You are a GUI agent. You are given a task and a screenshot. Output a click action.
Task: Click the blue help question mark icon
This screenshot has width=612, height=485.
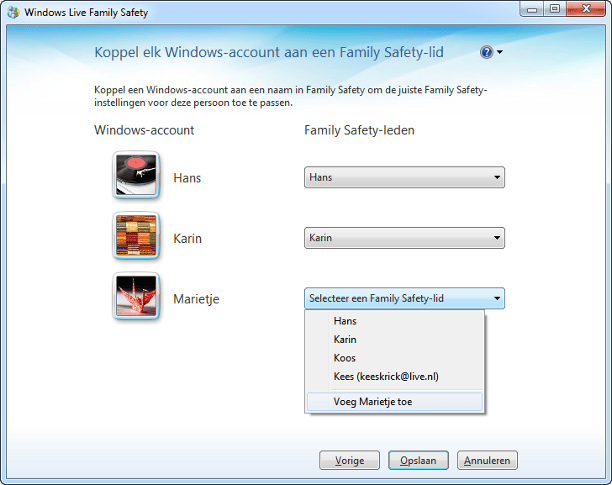tap(486, 52)
